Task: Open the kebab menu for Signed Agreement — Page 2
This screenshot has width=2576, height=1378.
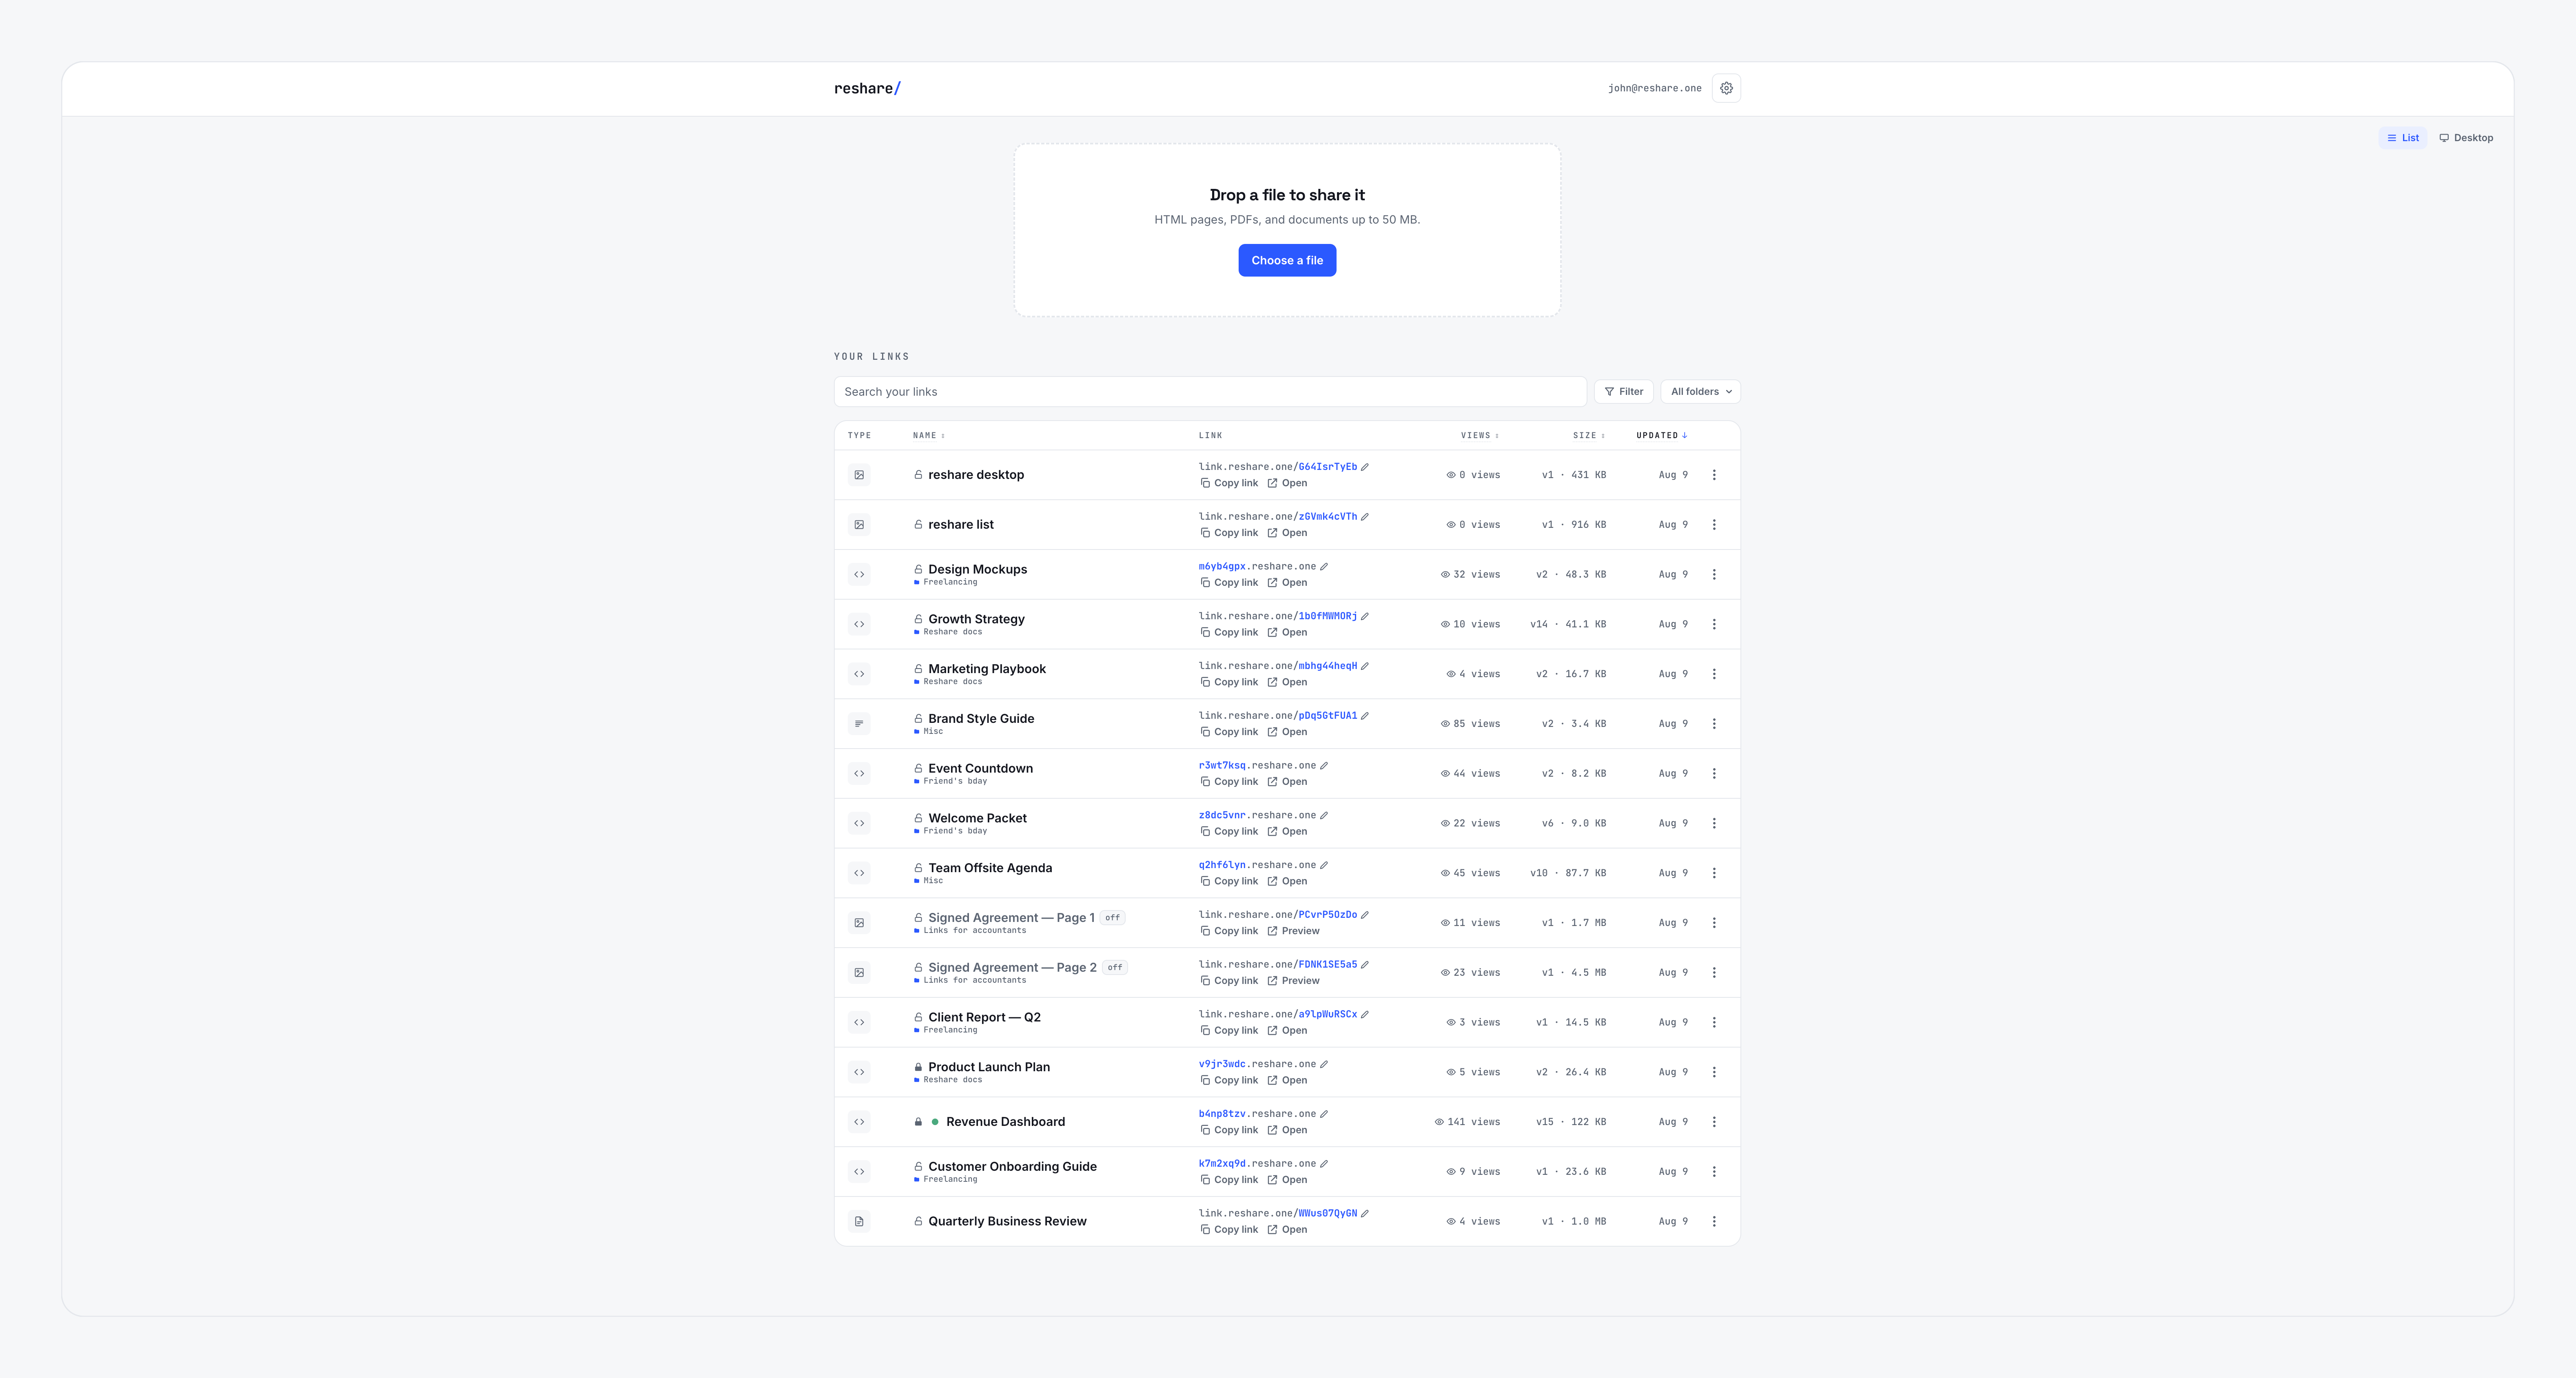Action: (x=1714, y=973)
